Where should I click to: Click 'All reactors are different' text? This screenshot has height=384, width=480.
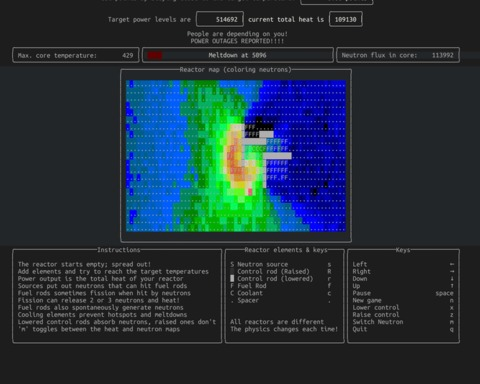[277, 322]
